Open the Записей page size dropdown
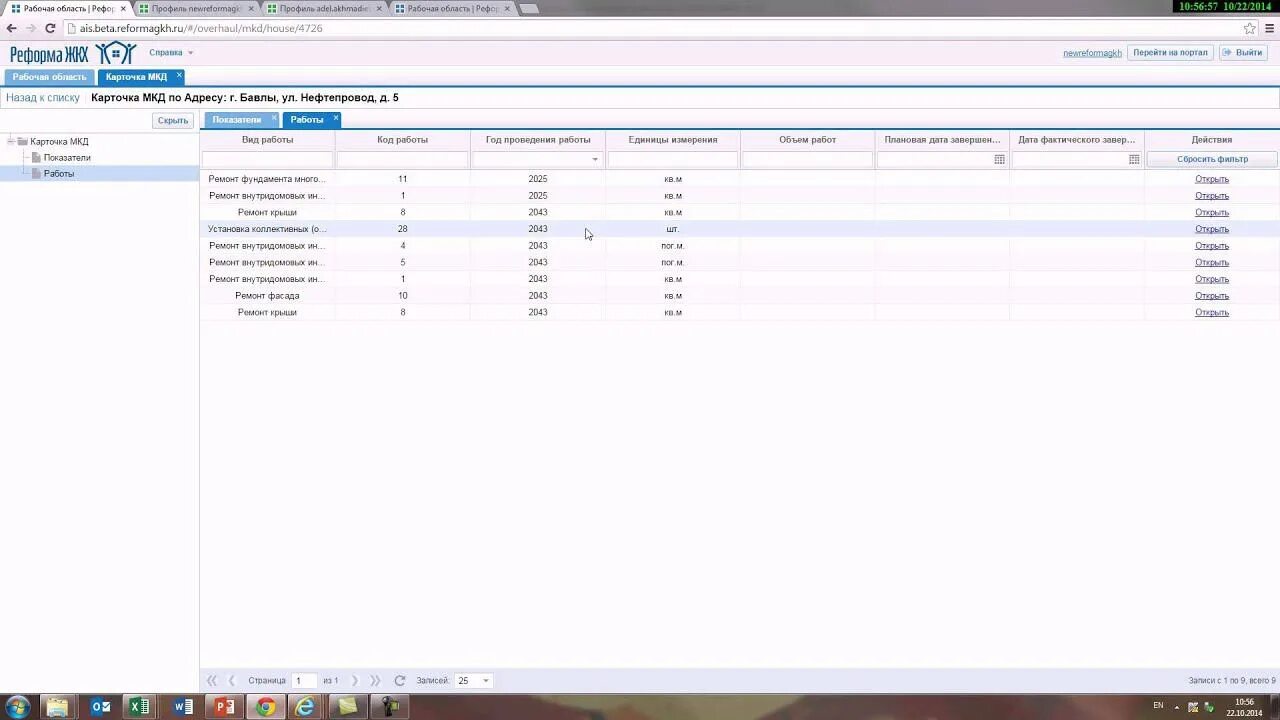Viewport: 1280px width, 720px height. (x=486, y=680)
